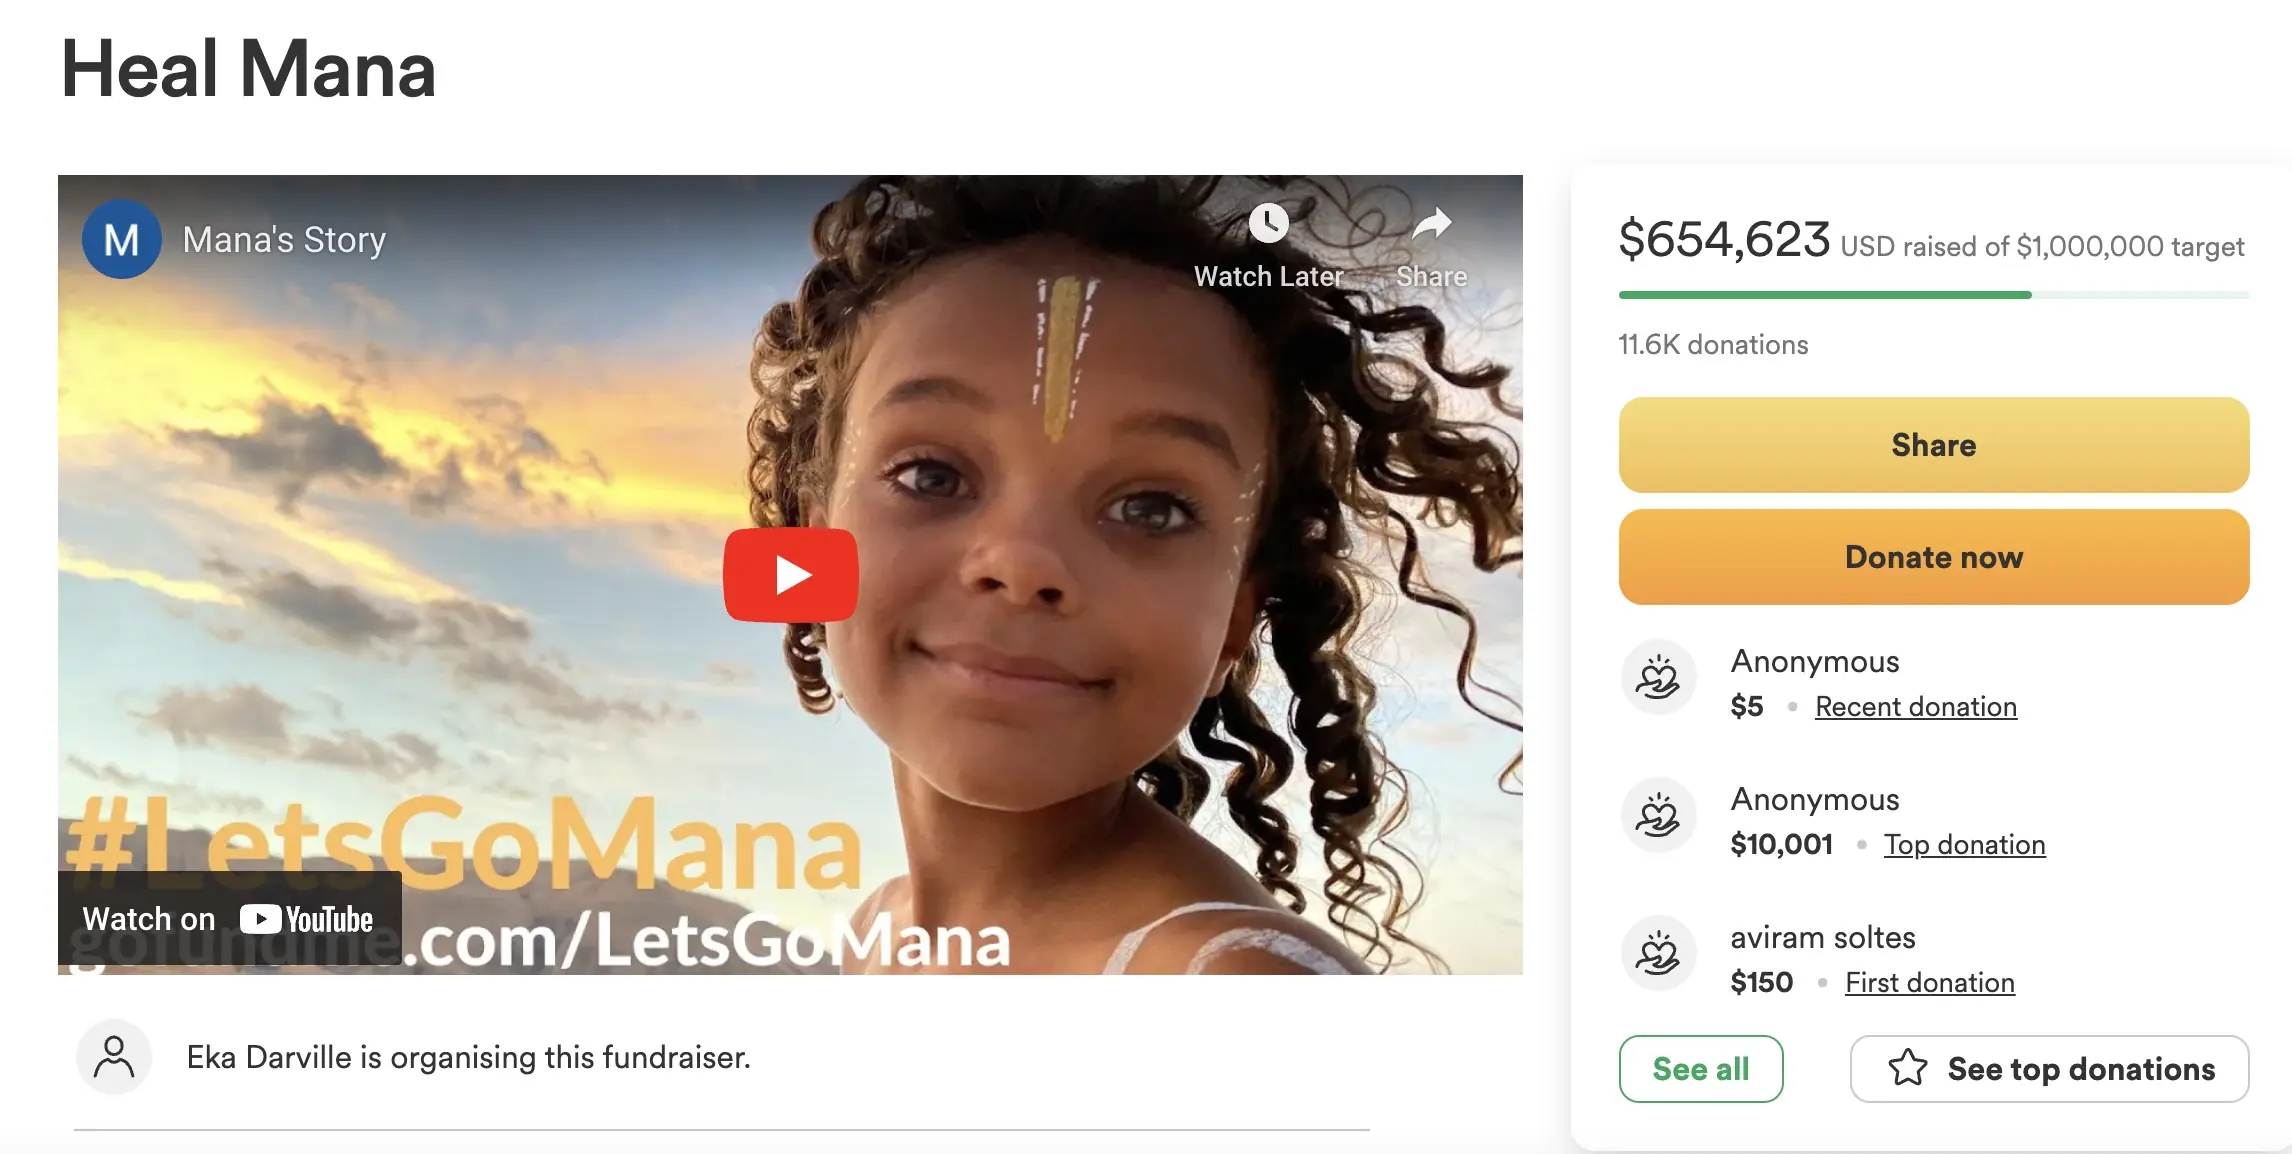Click the blue M channel avatar
The width and height of the screenshot is (2292, 1154).
tap(121, 239)
